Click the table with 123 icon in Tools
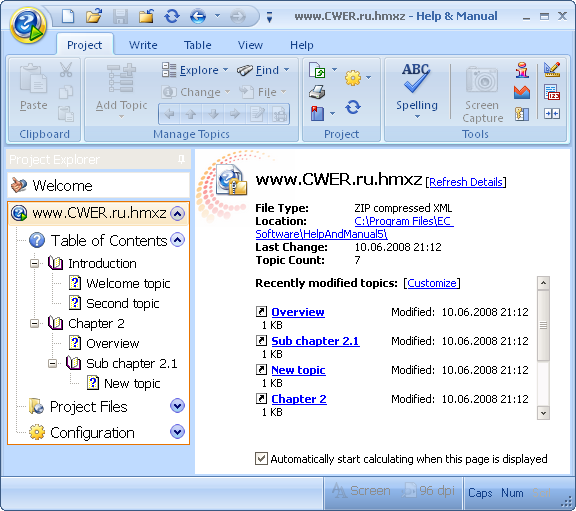 (x=552, y=92)
